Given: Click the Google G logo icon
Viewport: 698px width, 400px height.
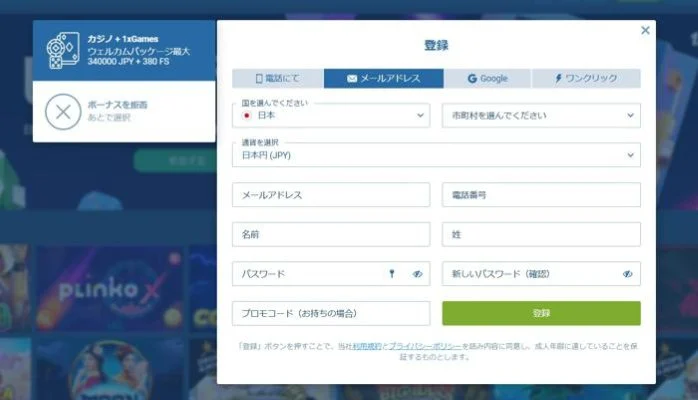Looking at the screenshot, I should click(x=472, y=78).
